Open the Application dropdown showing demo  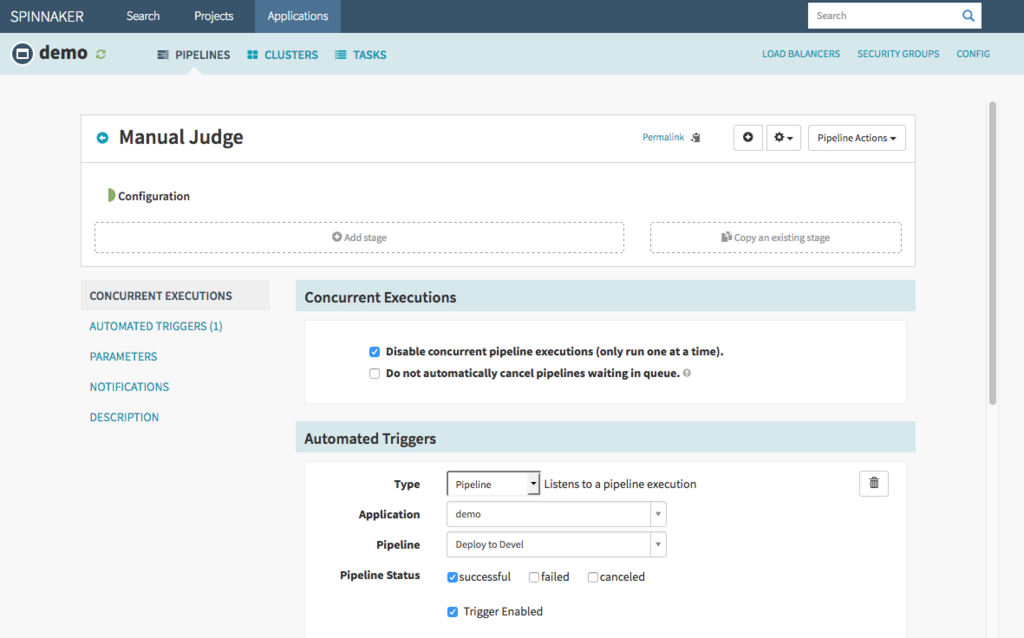coord(556,514)
